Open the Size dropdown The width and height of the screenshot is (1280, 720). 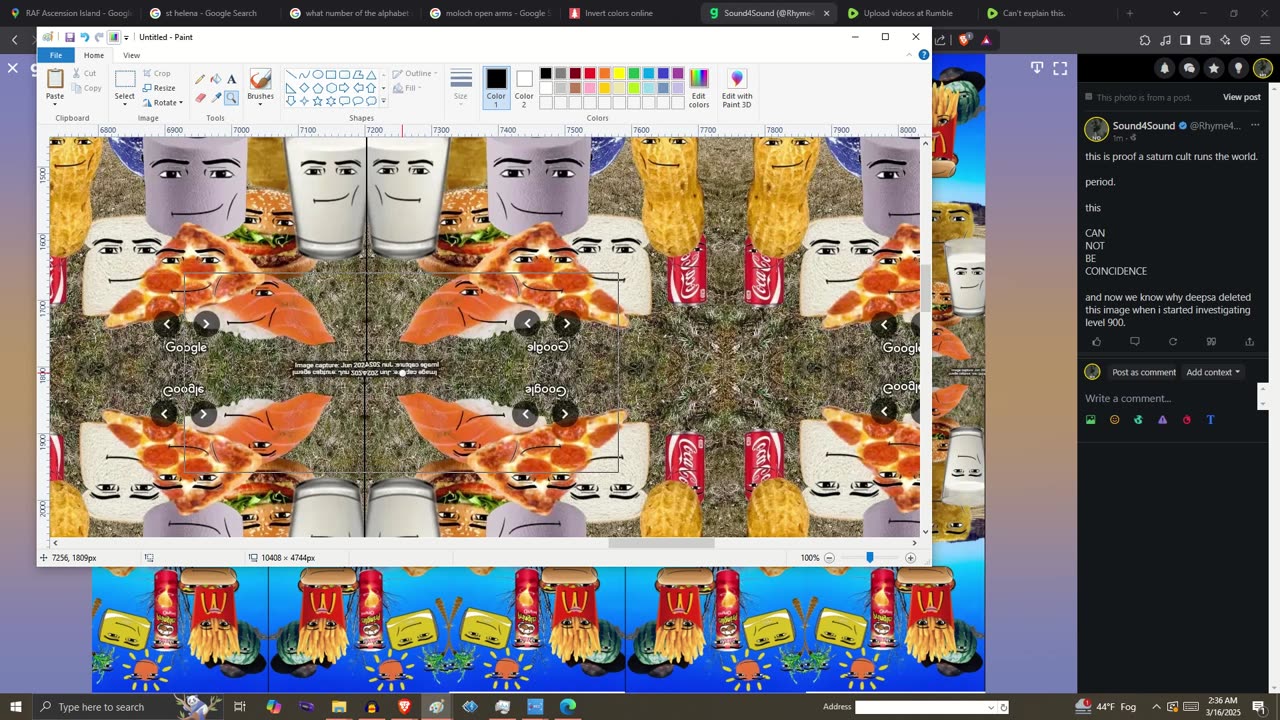(x=461, y=89)
